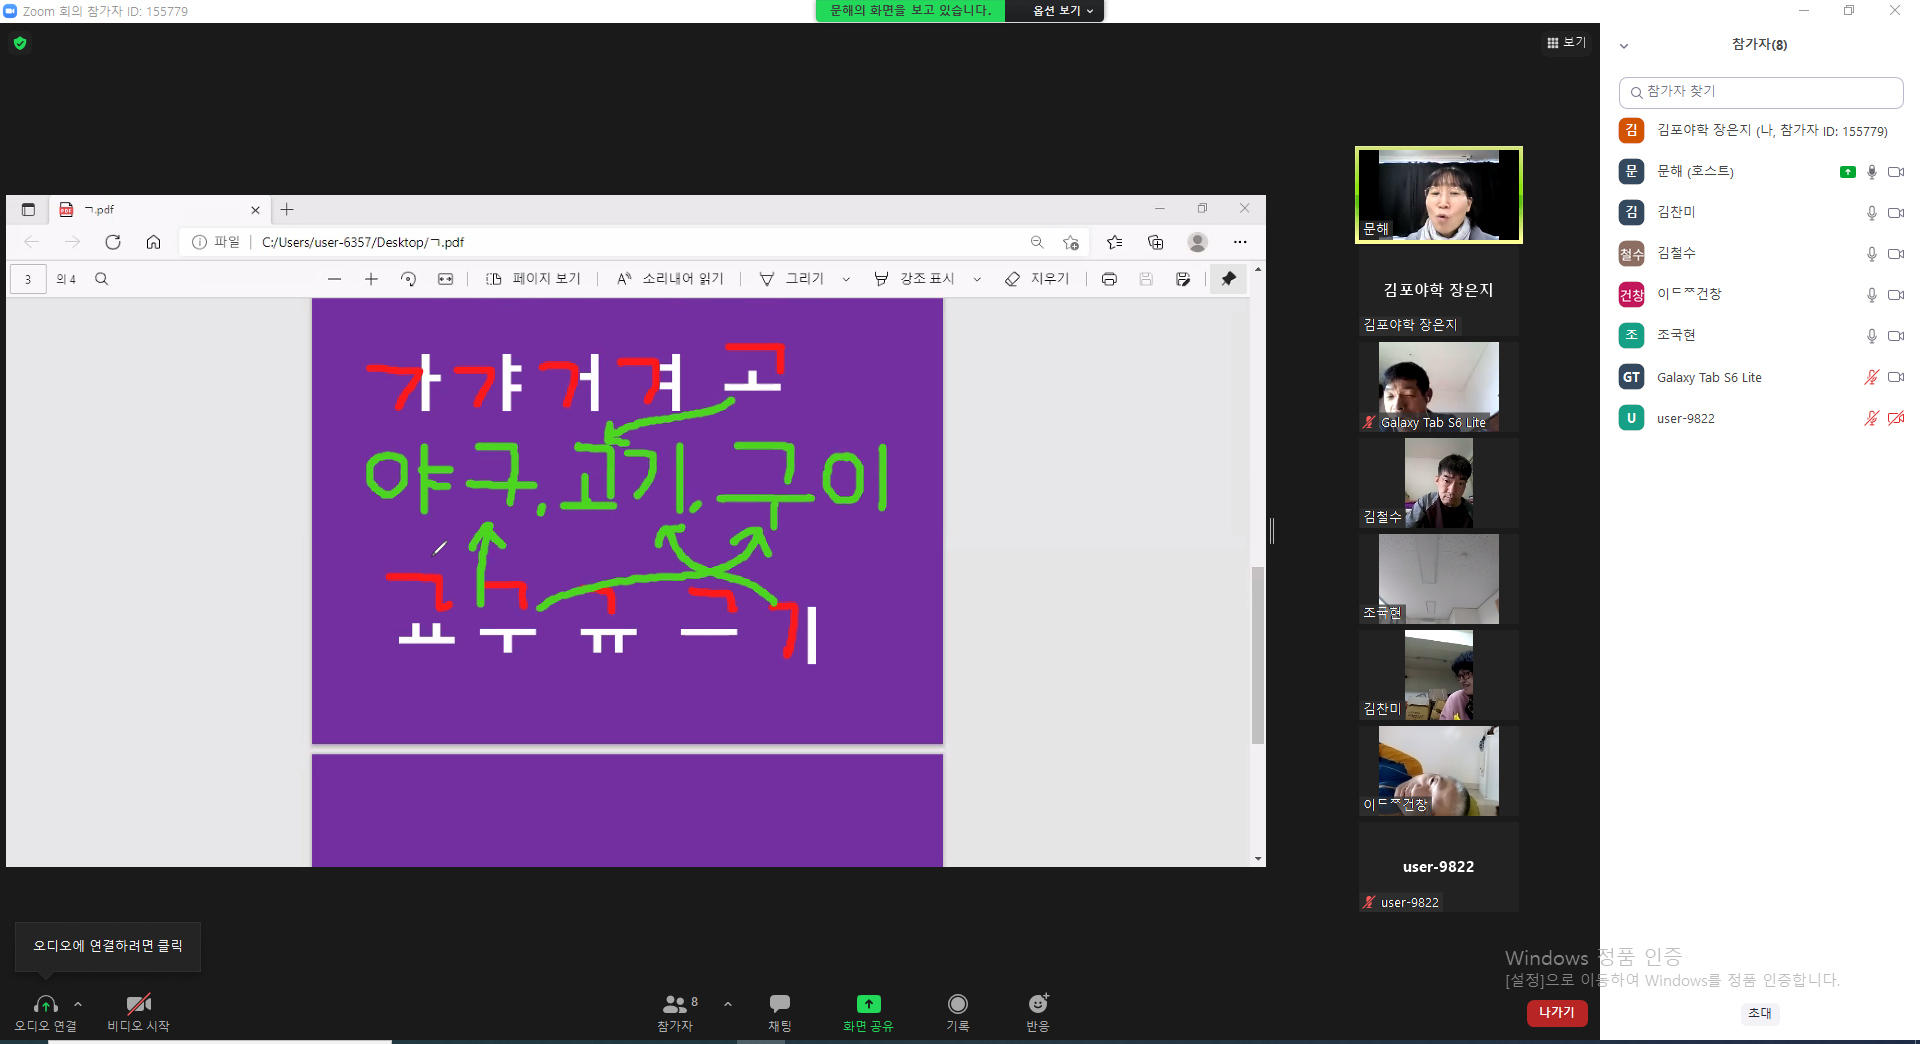Select the host's video thumbnail
Viewport: 1920px width, 1044px height.
point(1438,195)
